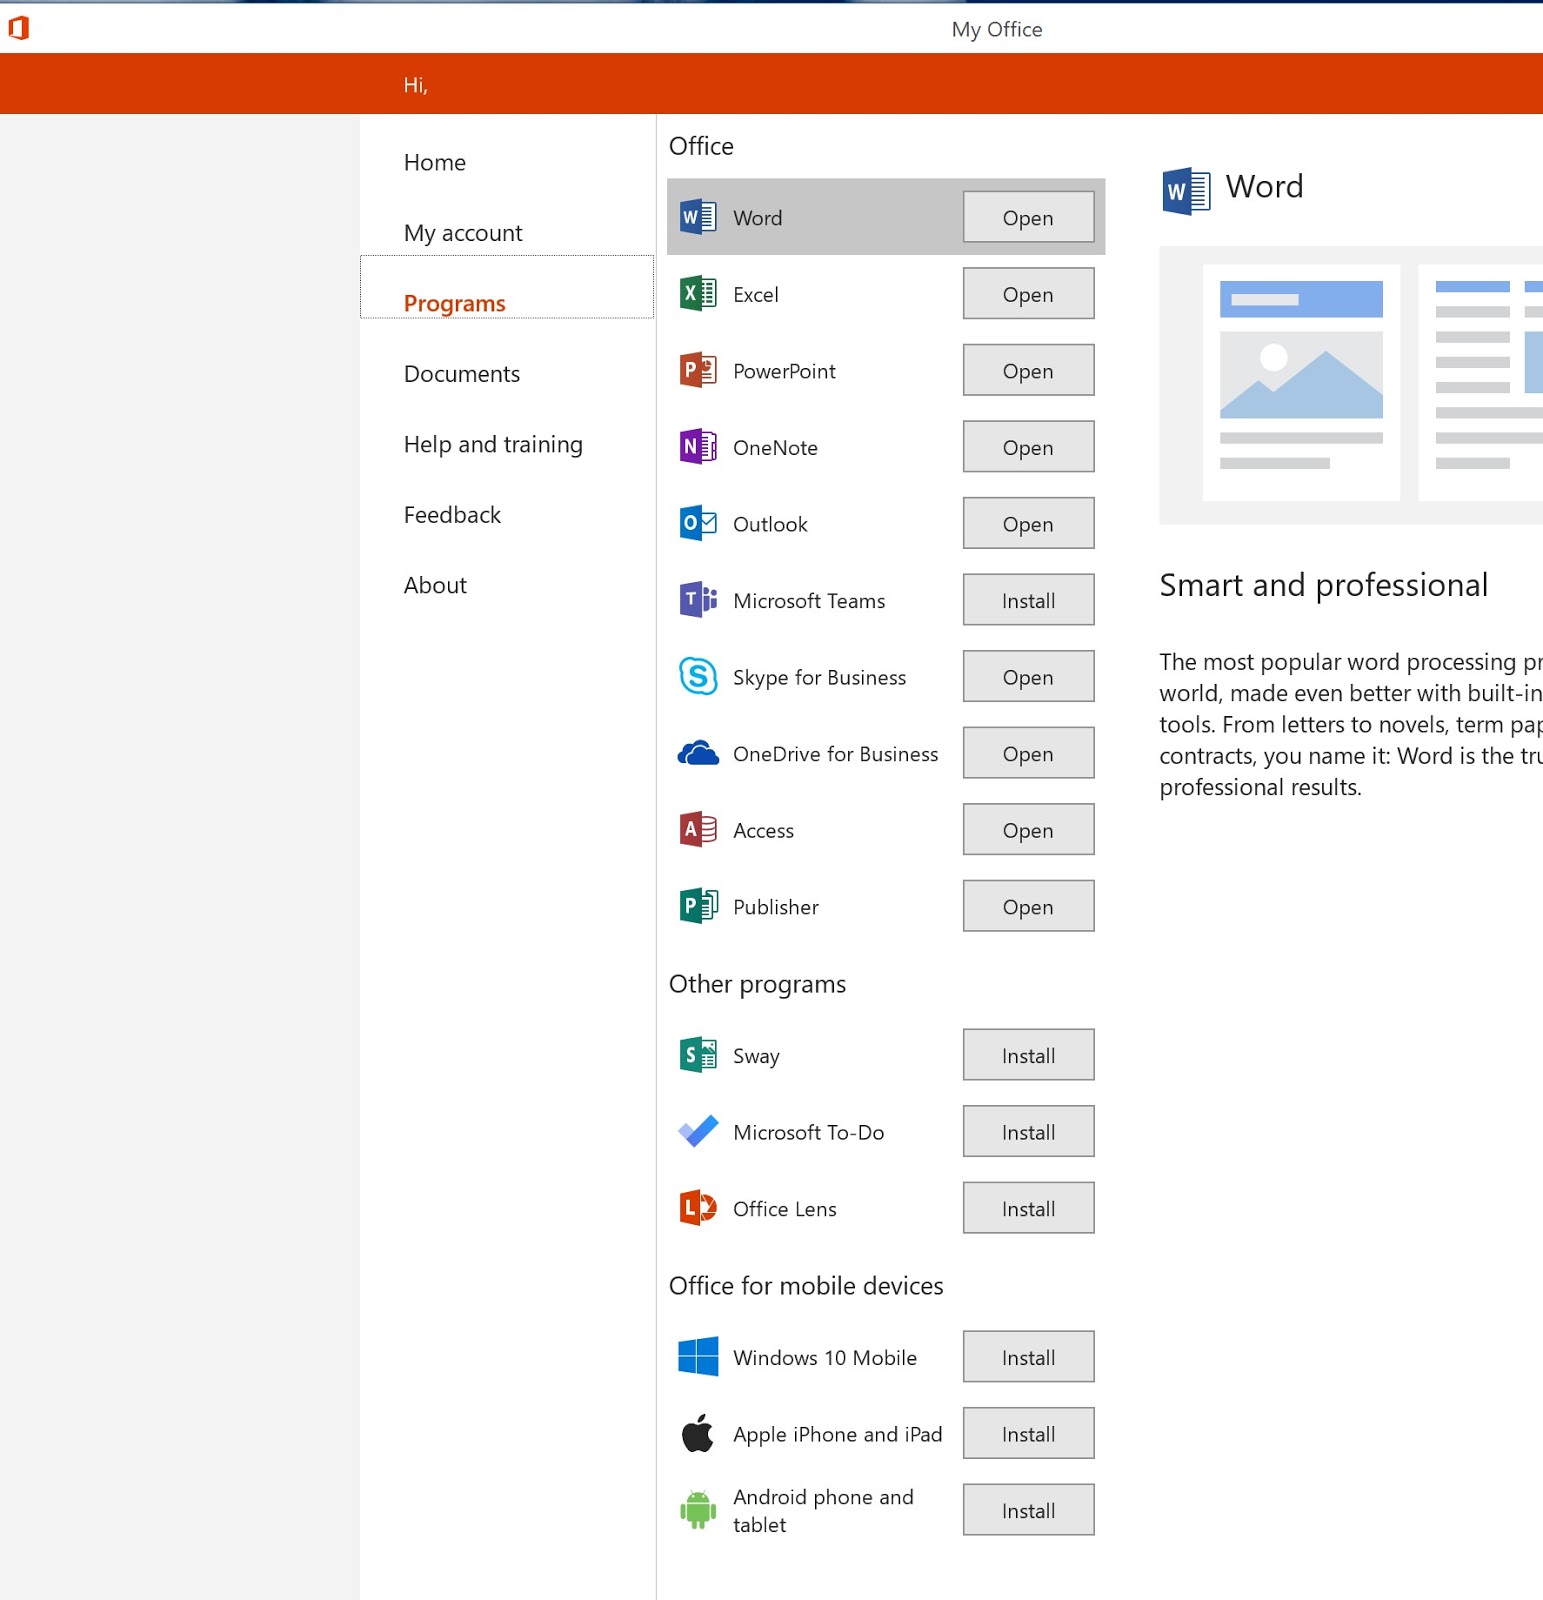
Task: Click Open for Skype for Business
Action: pos(1028,676)
